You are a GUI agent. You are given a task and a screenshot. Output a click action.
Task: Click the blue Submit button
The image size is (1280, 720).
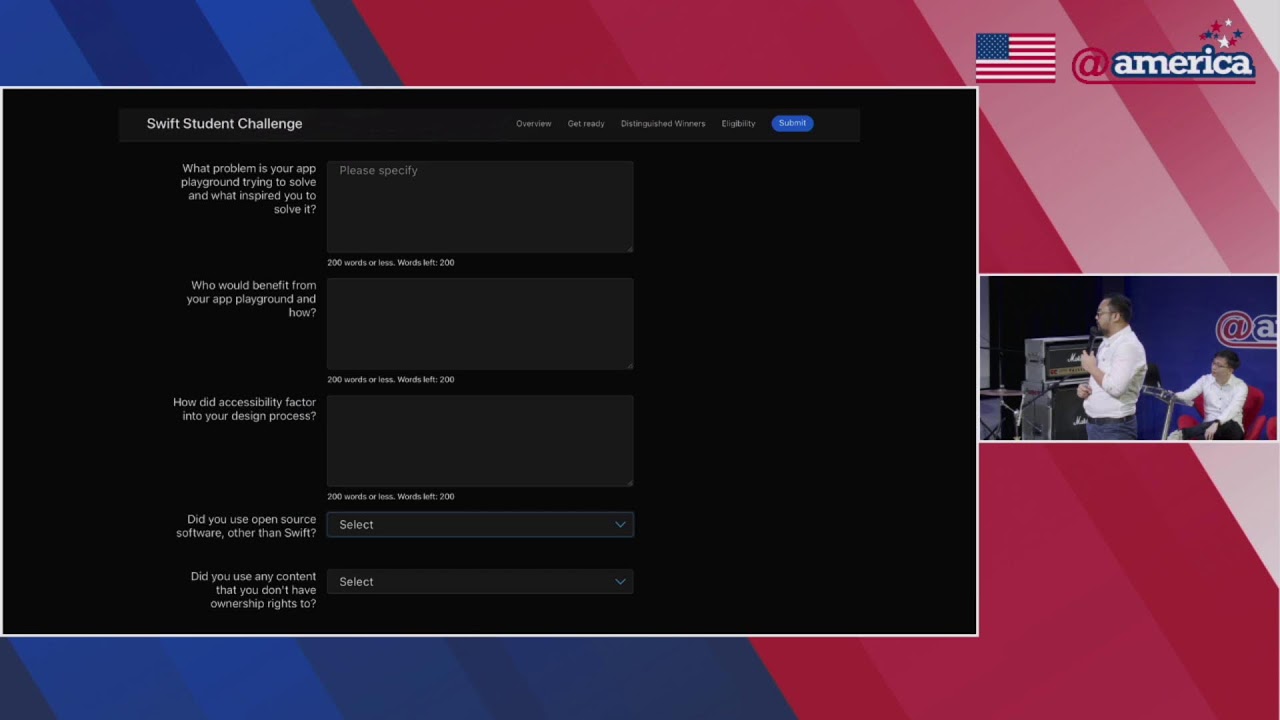coord(792,123)
